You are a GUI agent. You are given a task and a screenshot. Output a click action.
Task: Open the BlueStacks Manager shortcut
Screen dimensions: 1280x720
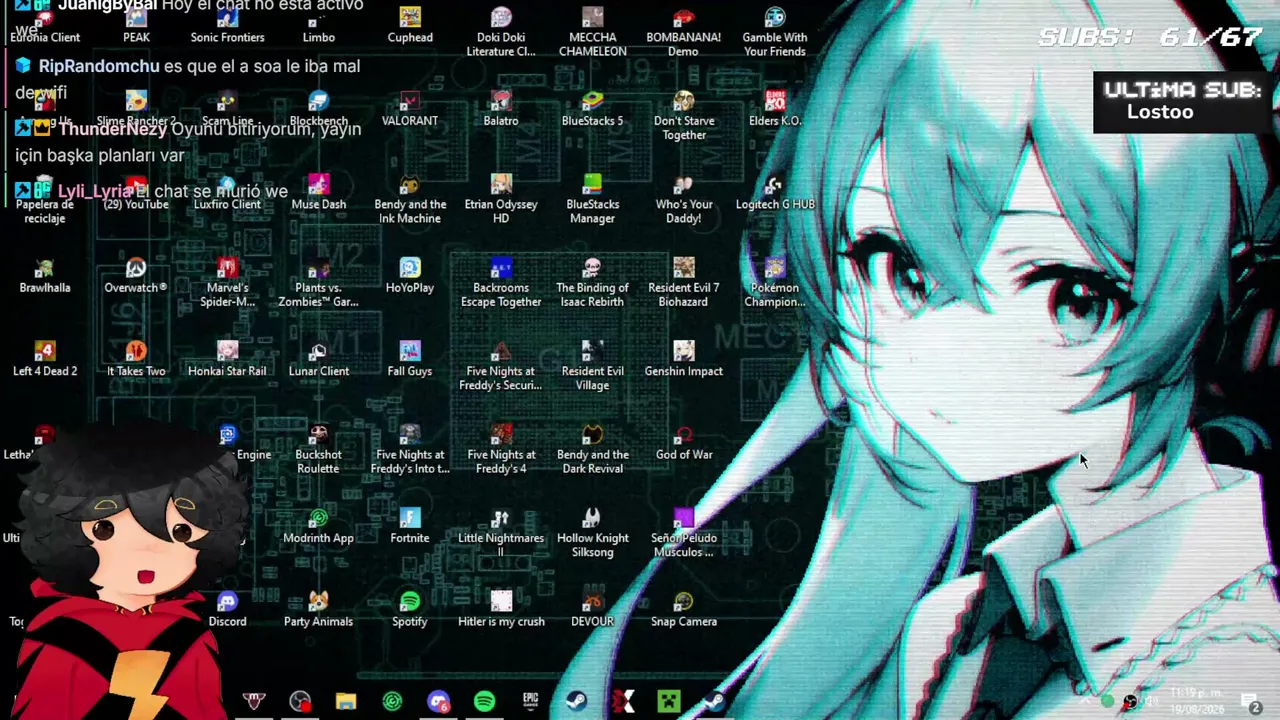(x=593, y=199)
